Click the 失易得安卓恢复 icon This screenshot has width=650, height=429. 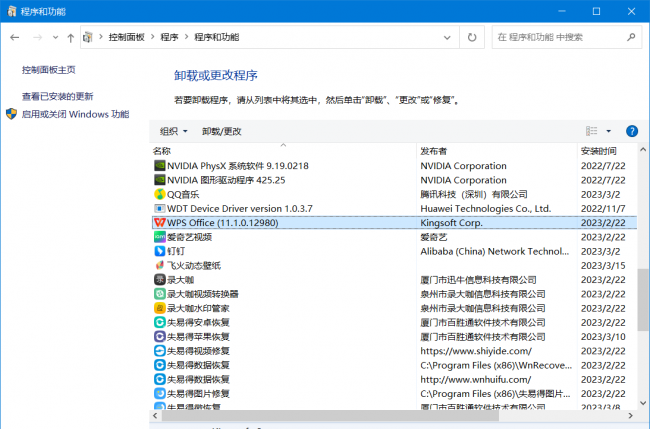(160, 322)
